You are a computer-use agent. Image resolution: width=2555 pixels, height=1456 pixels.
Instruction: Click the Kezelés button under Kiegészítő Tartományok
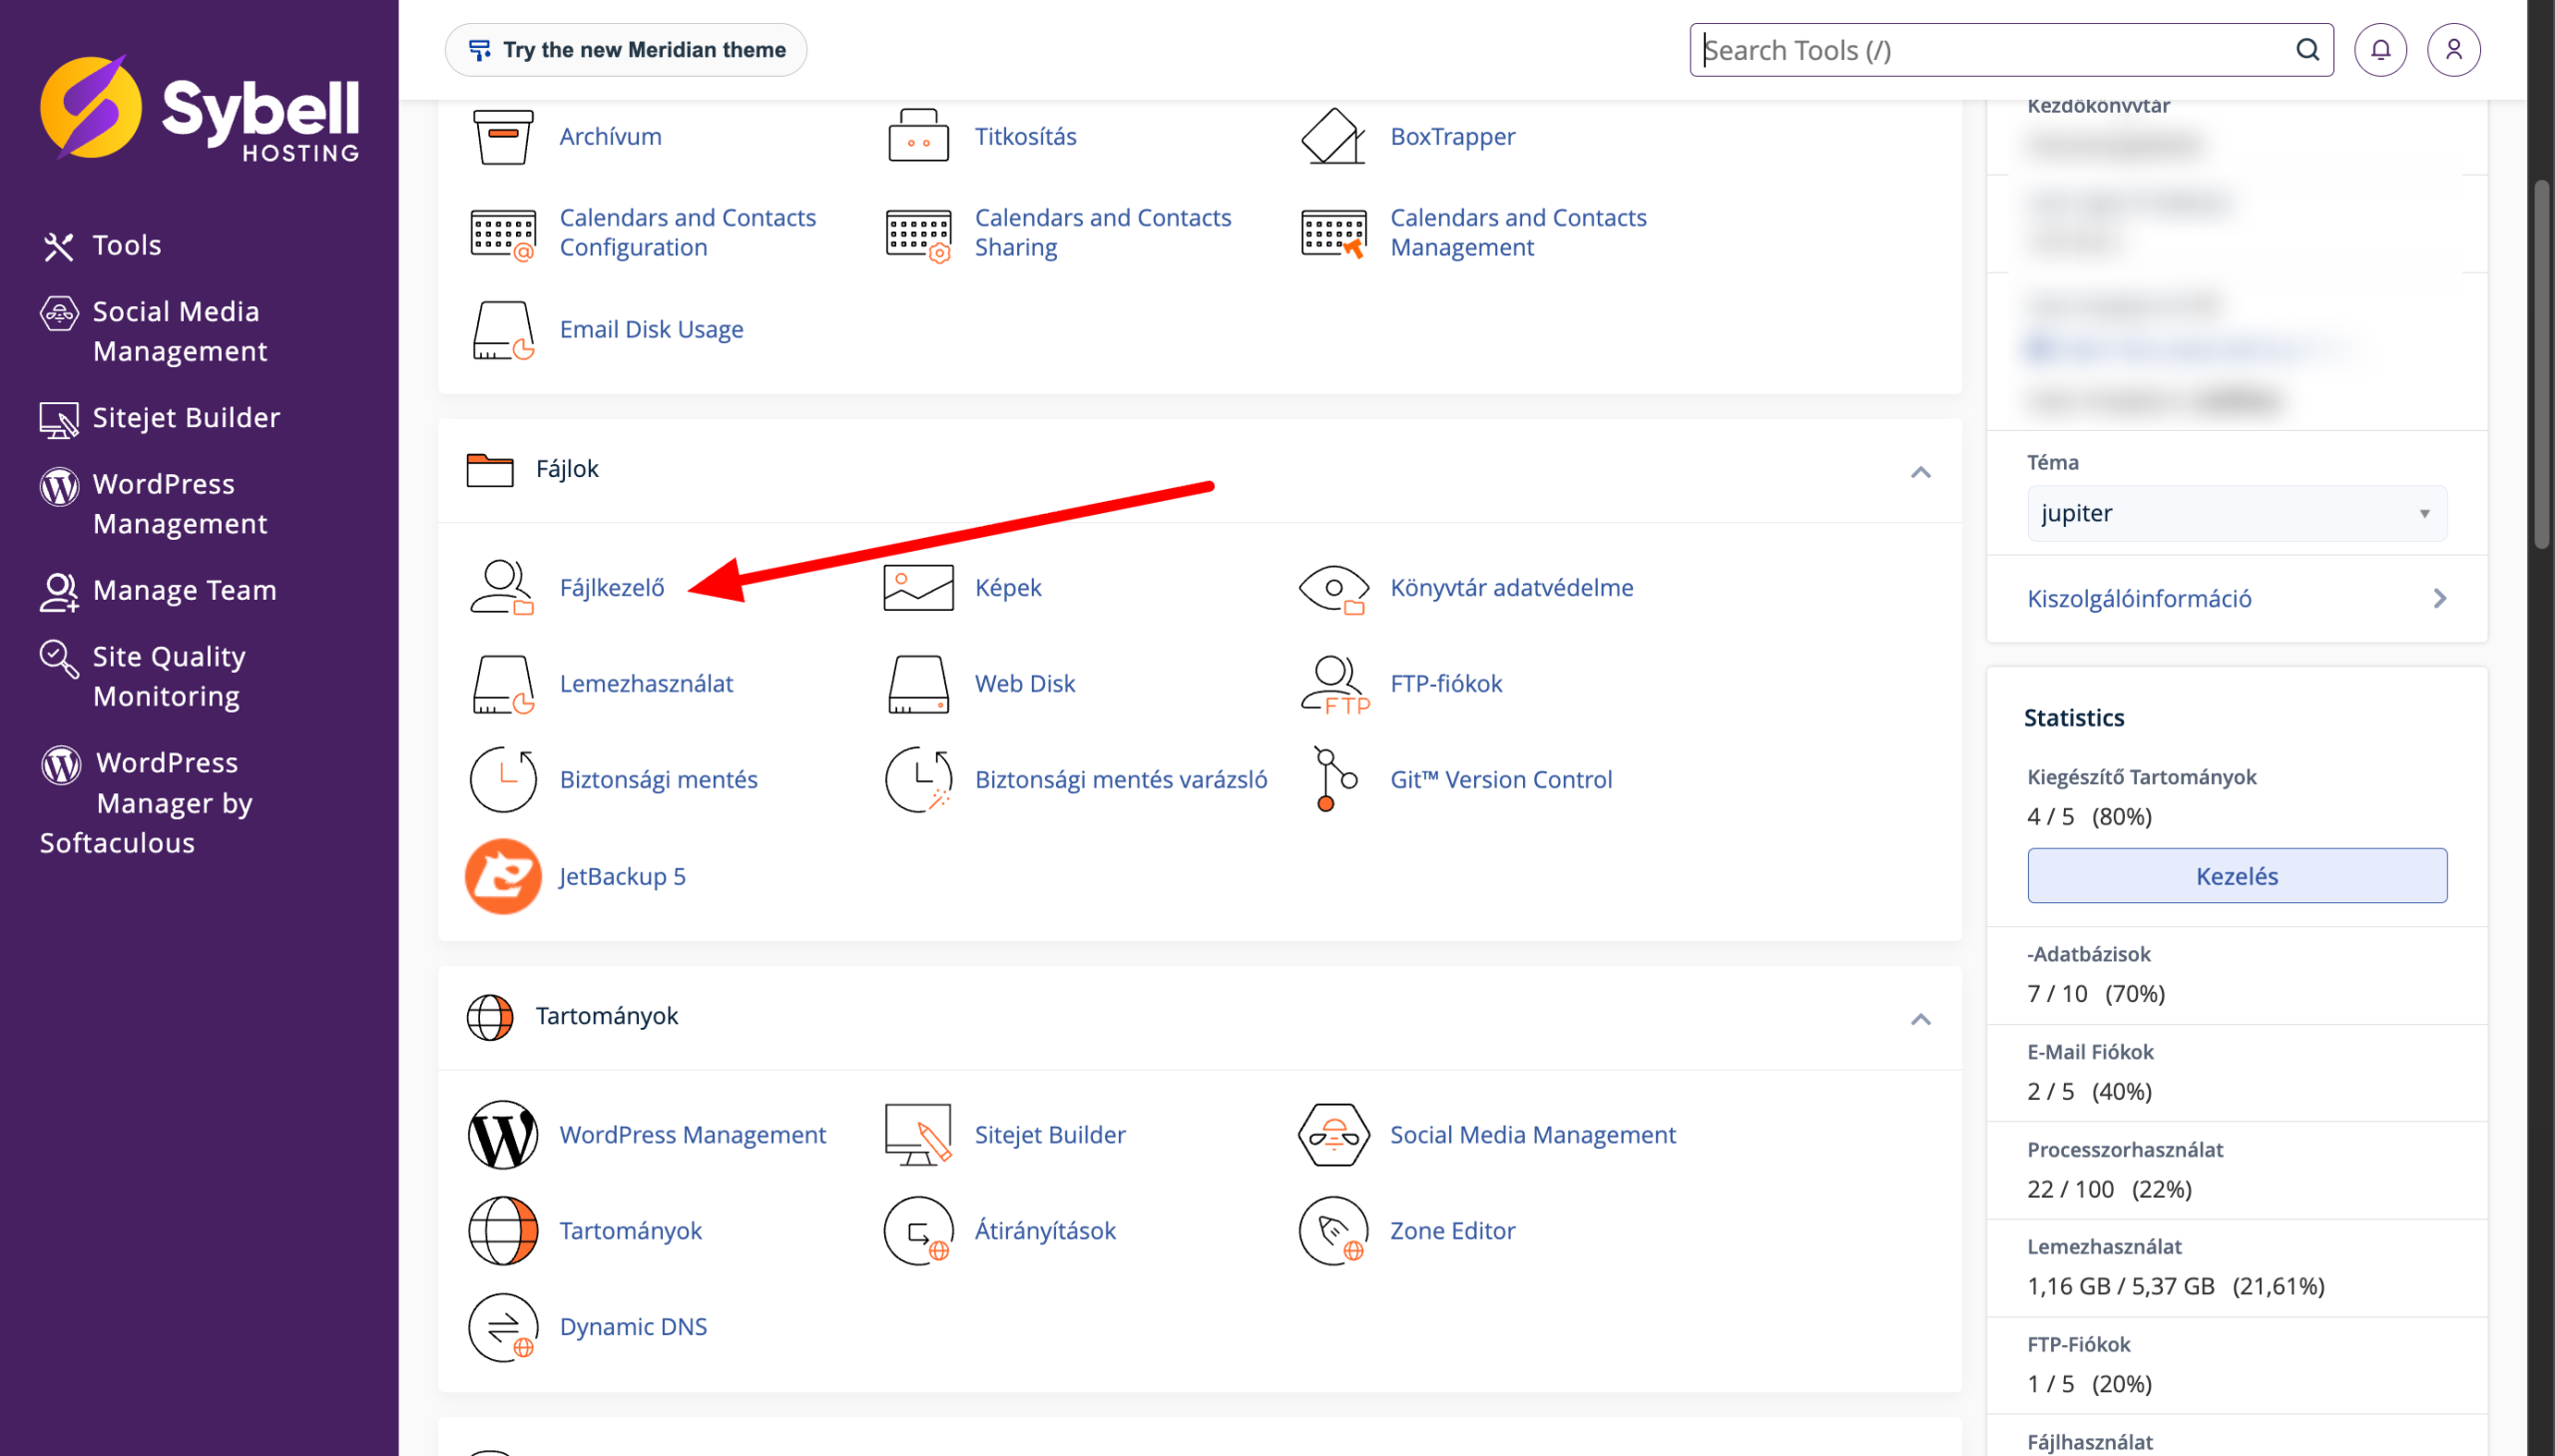click(2237, 876)
